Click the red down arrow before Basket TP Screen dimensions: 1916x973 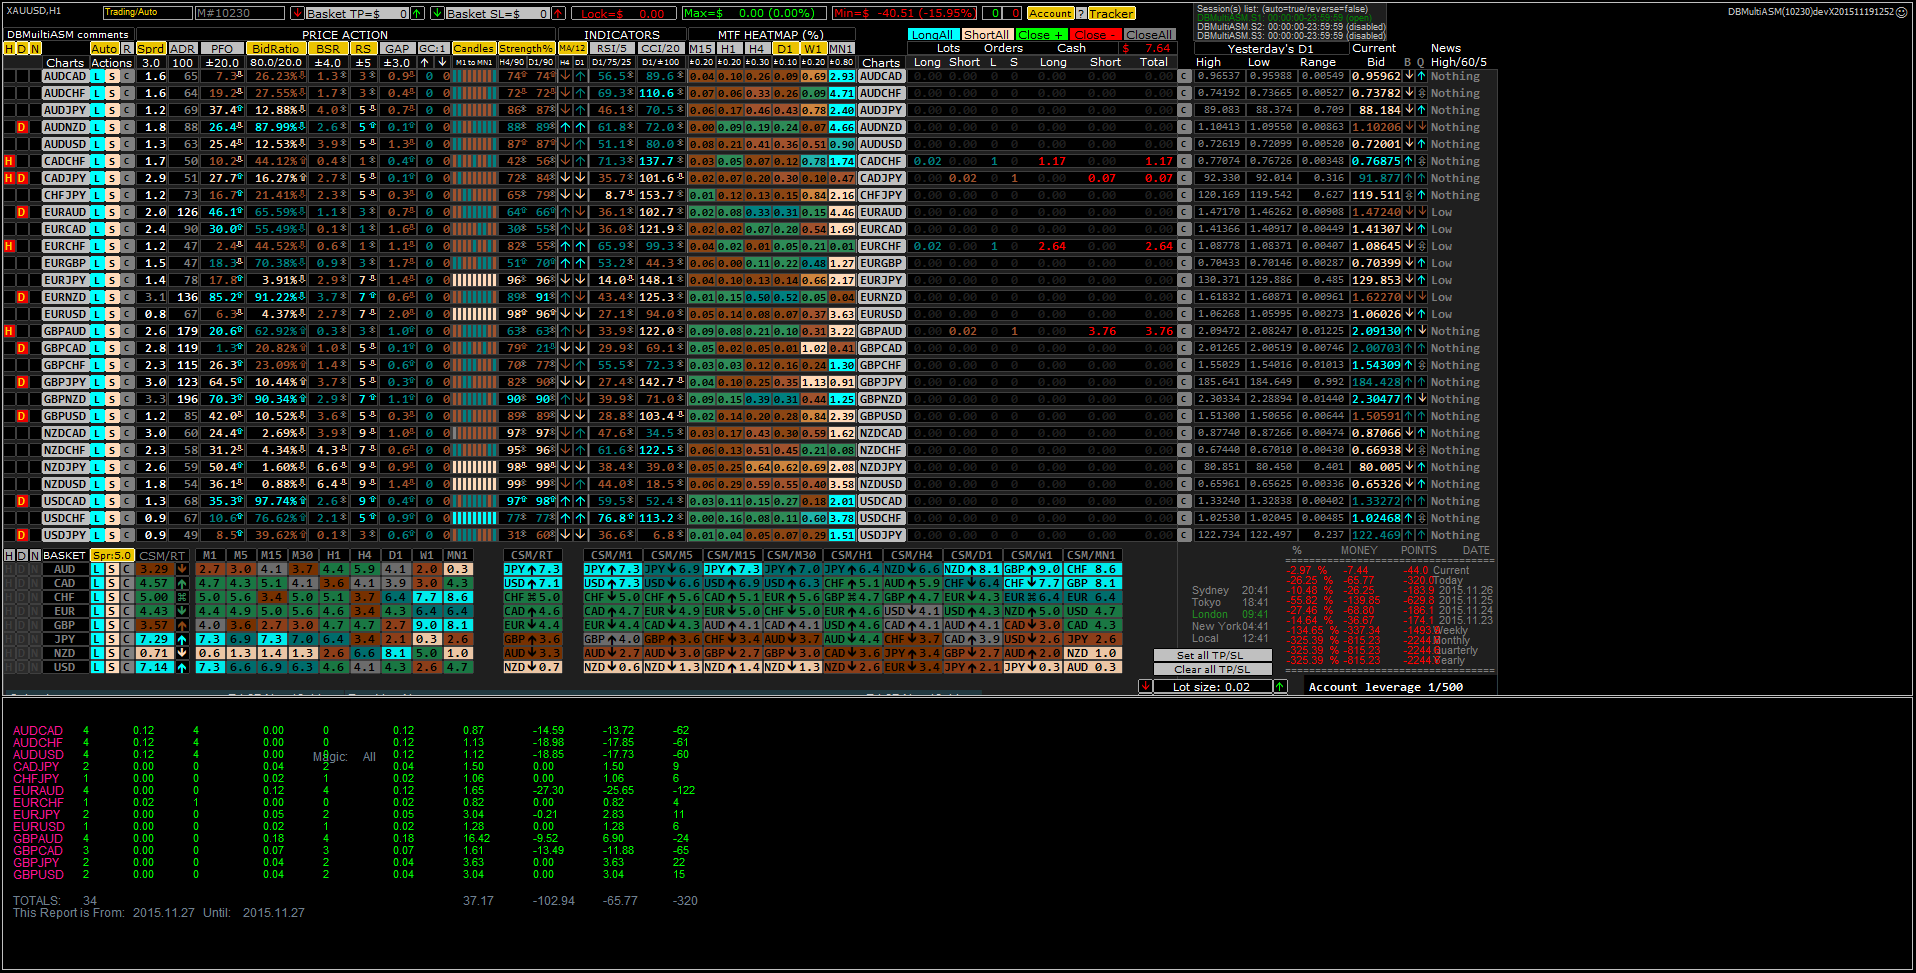point(297,13)
